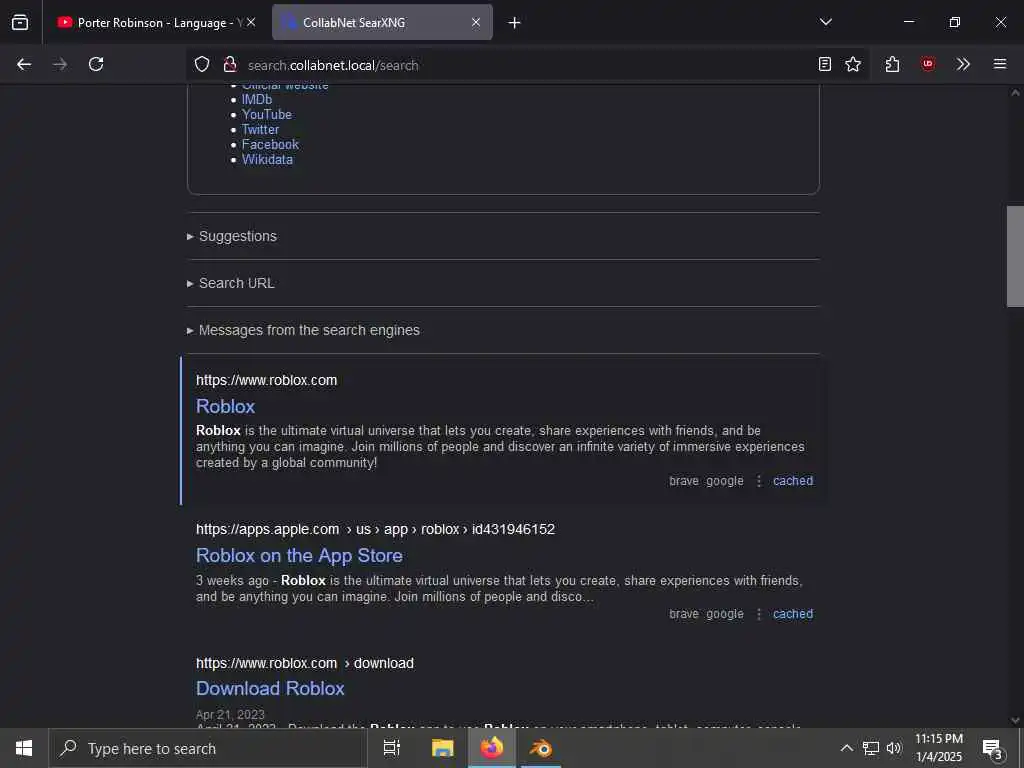
Task: Click the site security padlock icon
Action: (x=229, y=64)
